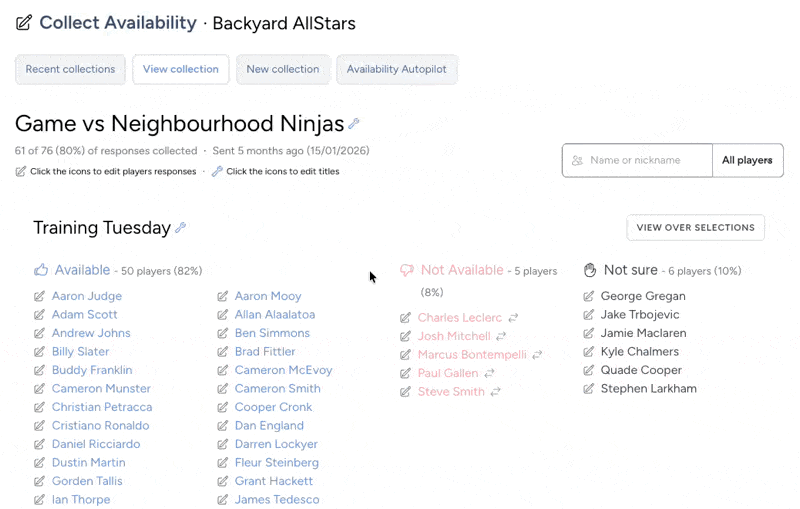Focus the Name or nickname search field
This screenshot has width=800, height=509.
tap(638, 160)
